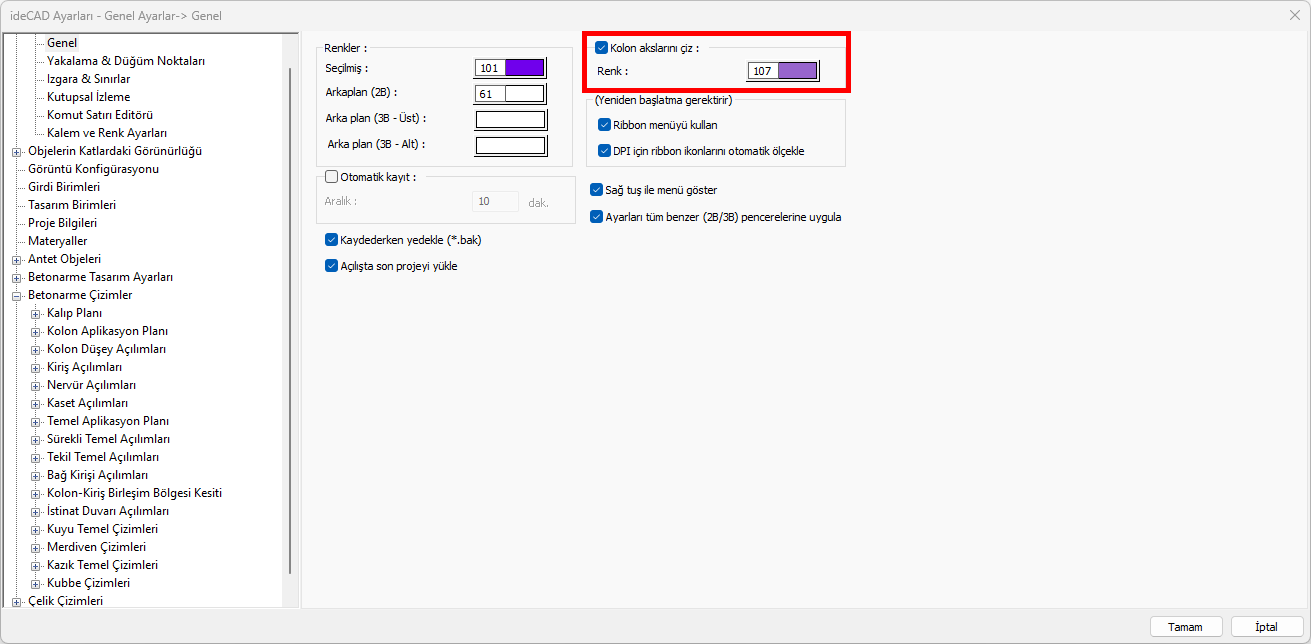Expand Betonarme Tasarım Ayarları node

point(16,278)
